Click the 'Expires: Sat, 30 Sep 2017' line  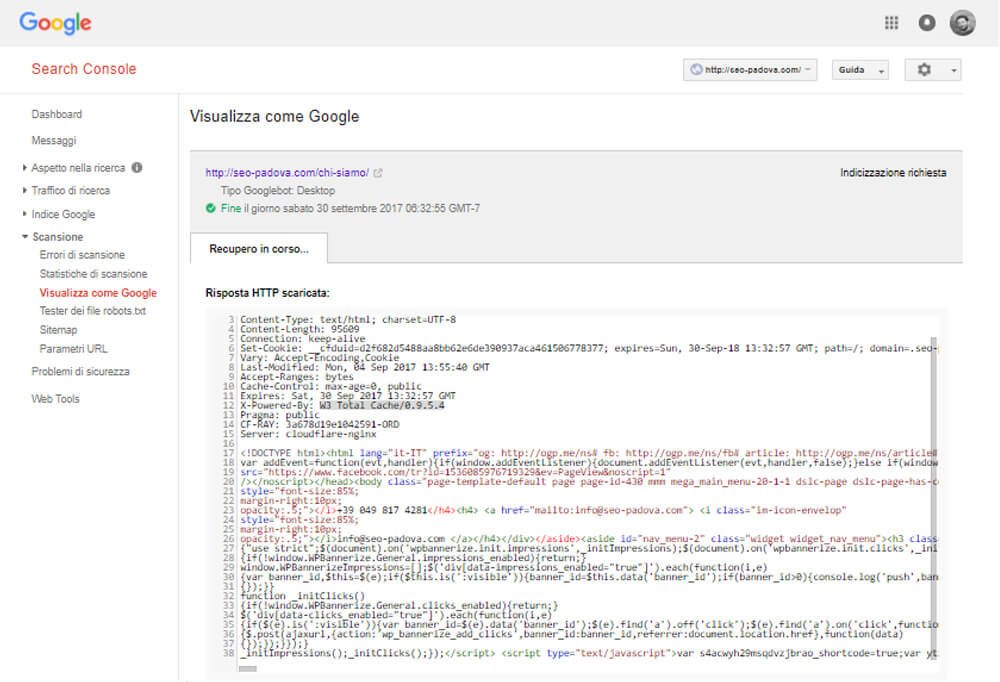tap(348, 396)
